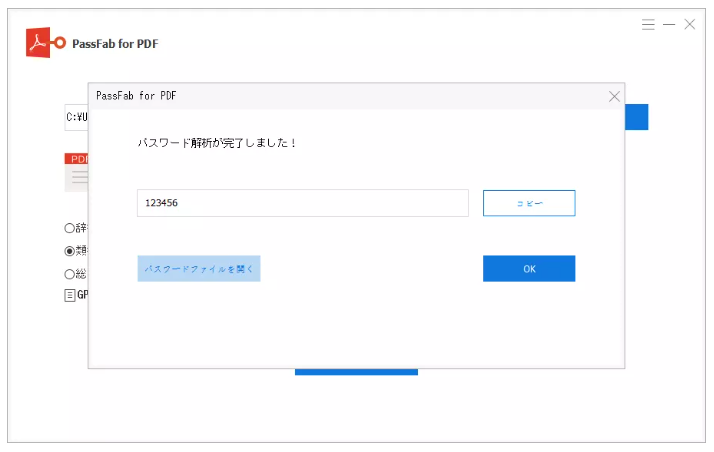This screenshot has width=714, height=452.
Task: Click the file path field starting C:¥U
Action: (x=77, y=117)
